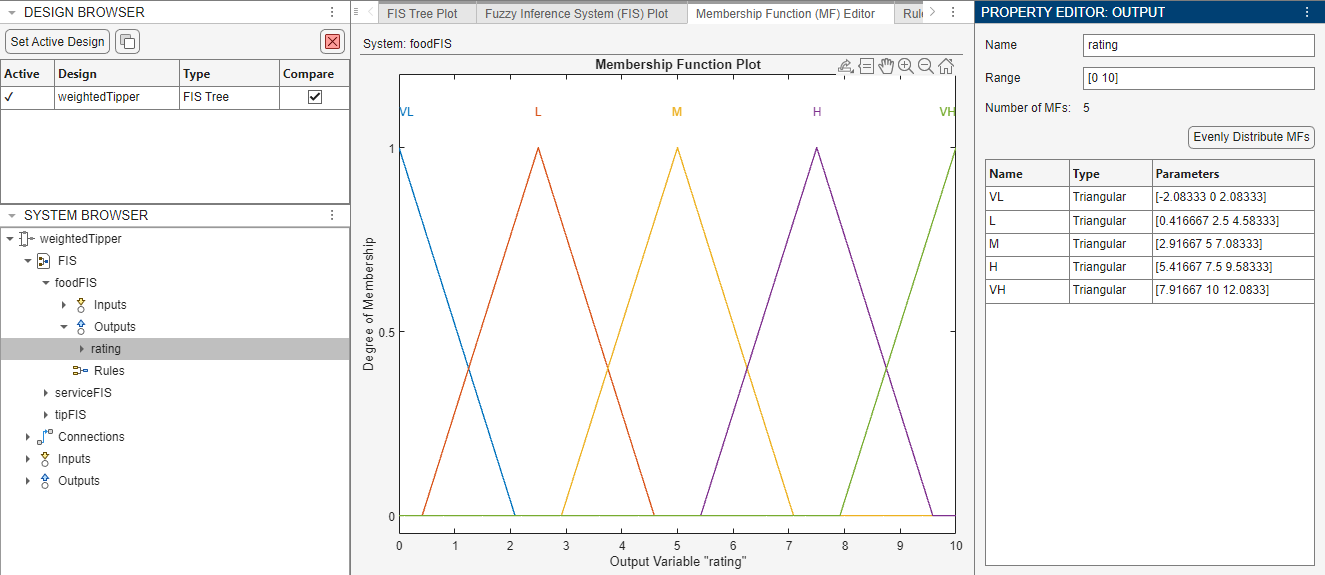Expand the Connections tree node
Image resolution: width=1325 pixels, height=575 pixels.
click(x=29, y=437)
